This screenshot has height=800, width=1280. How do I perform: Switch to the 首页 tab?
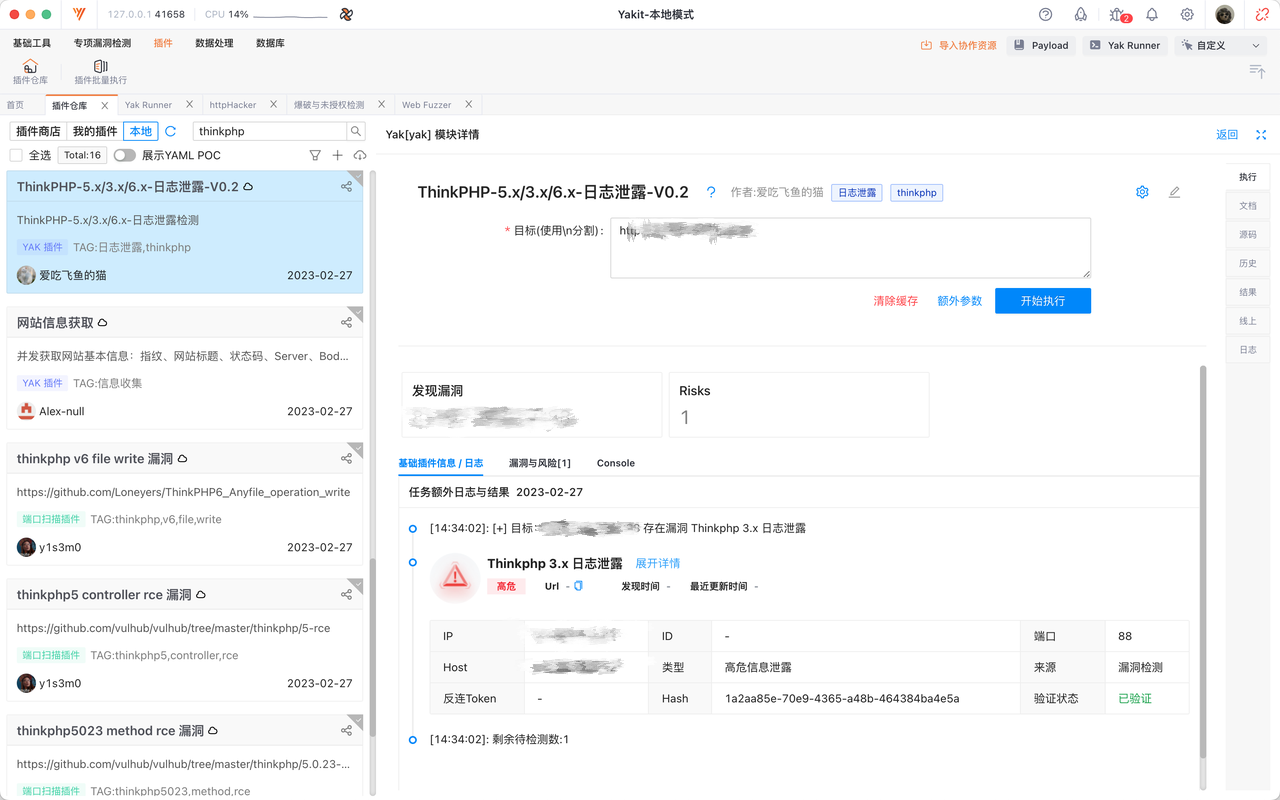tap(15, 105)
